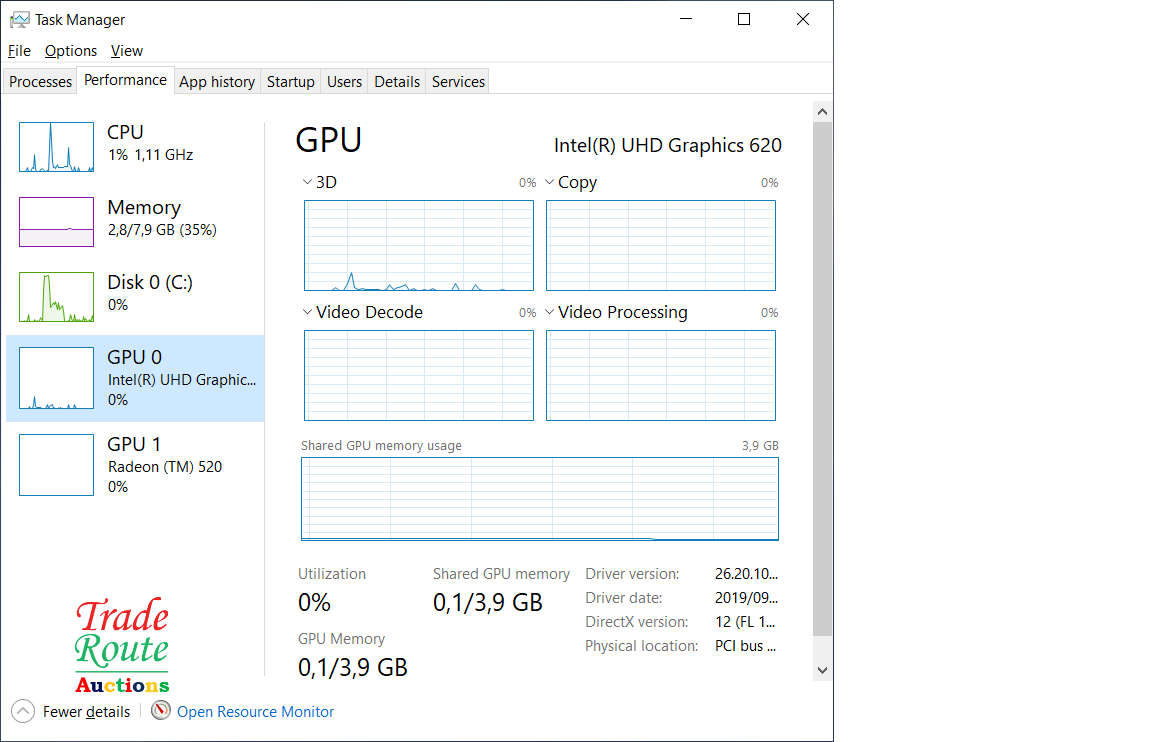The height and width of the screenshot is (742, 1152).
Task: Click the Resource Monitor gauge icon
Action: [x=161, y=711]
